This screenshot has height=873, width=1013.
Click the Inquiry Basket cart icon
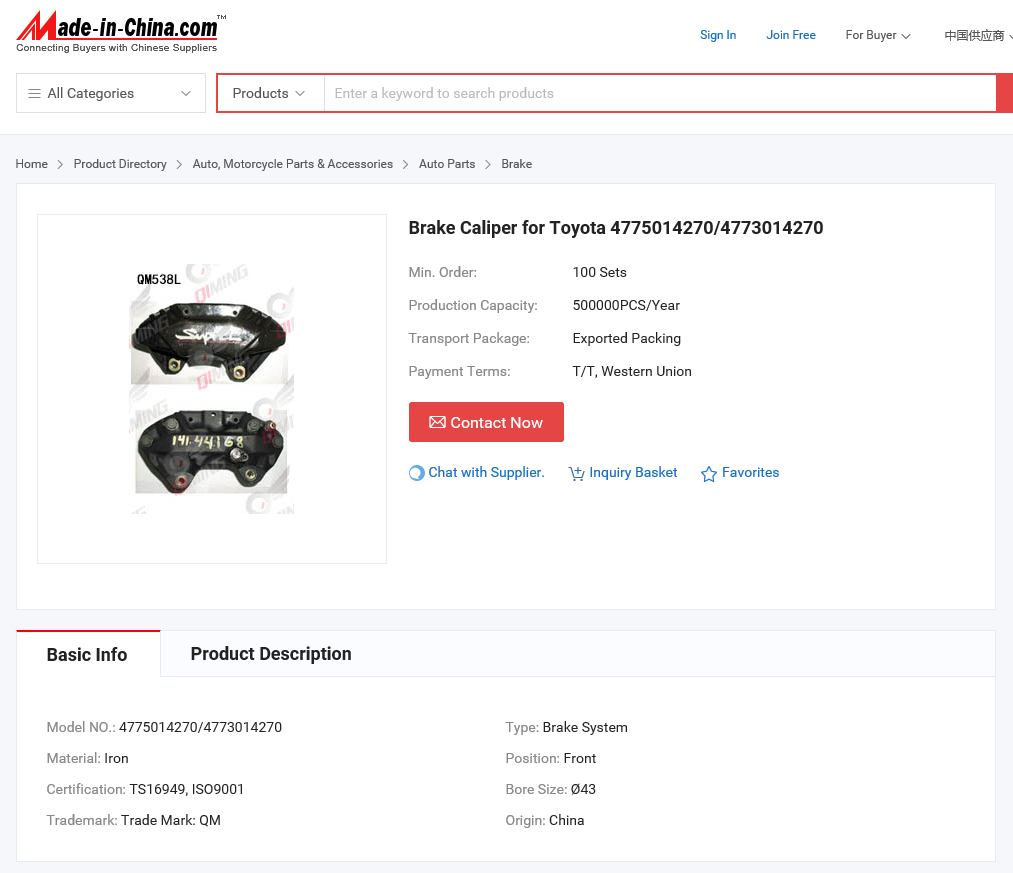[x=576, y=474]
